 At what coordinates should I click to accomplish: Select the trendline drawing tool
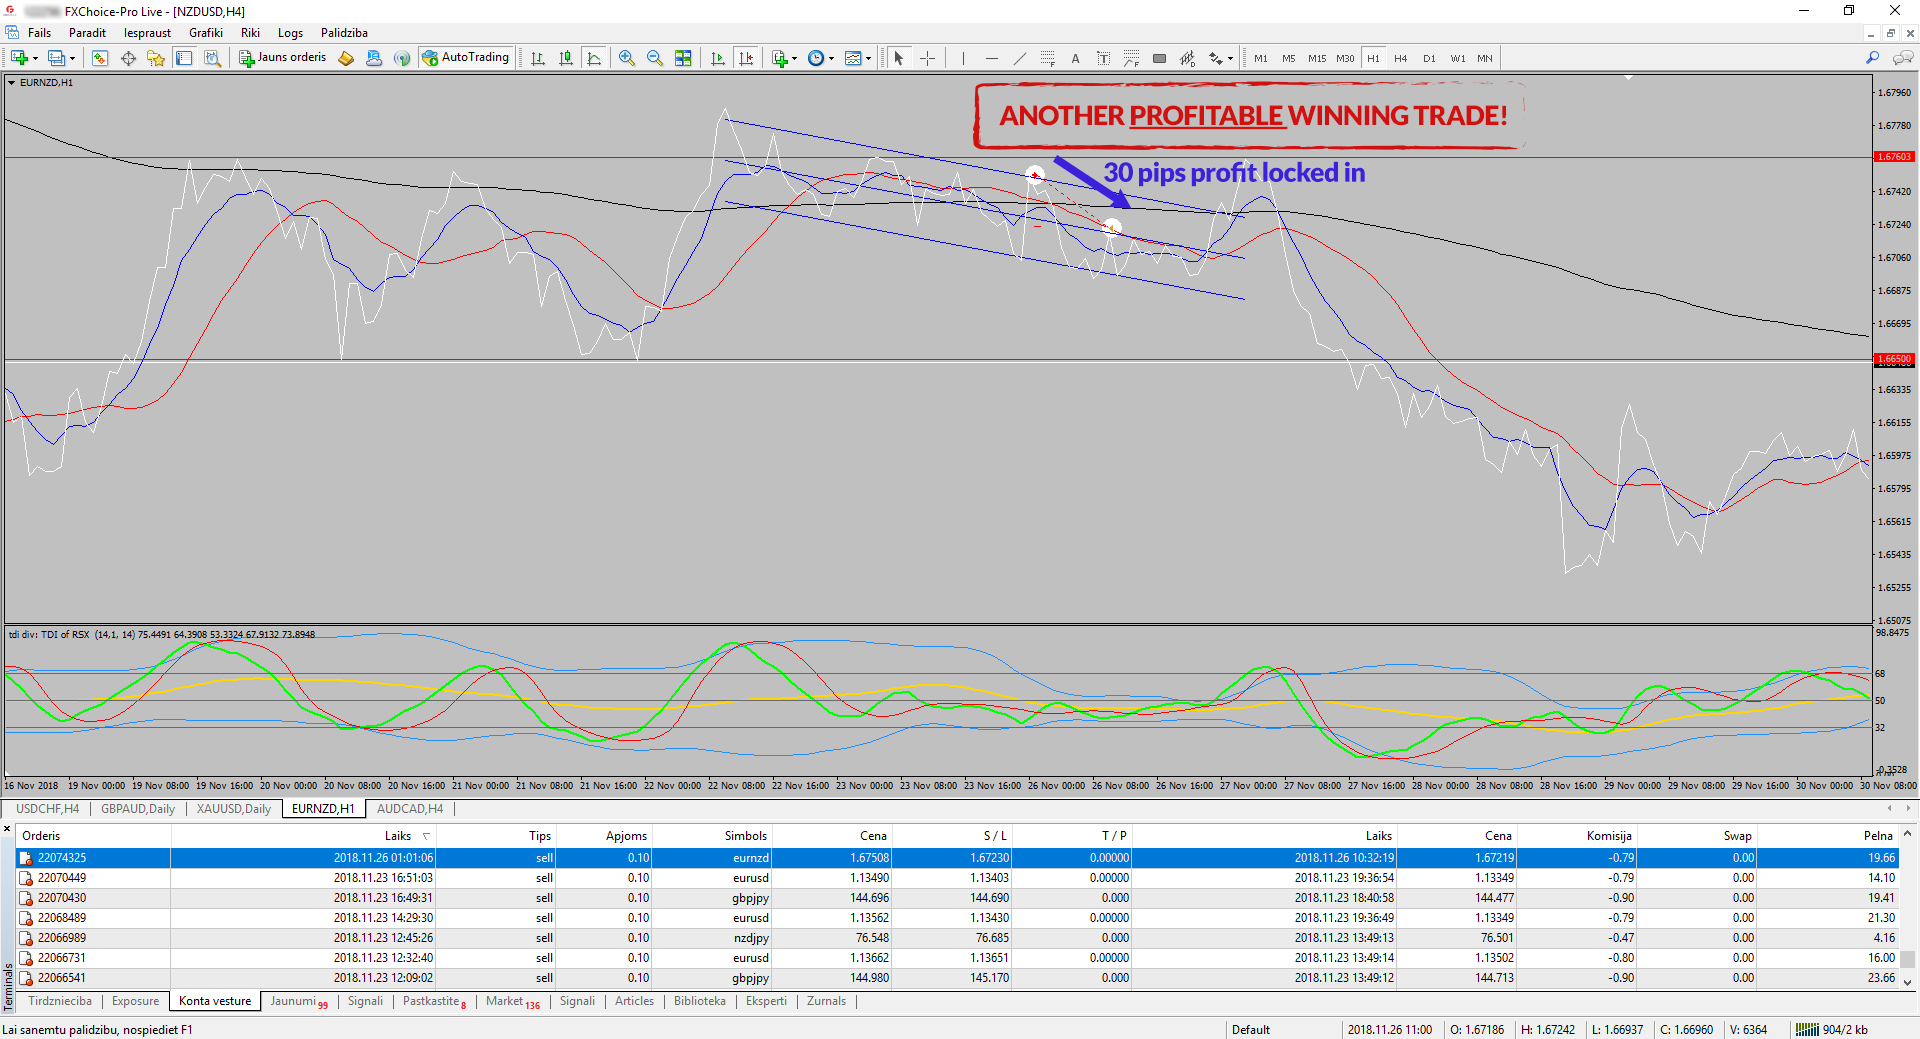pyautogui.click(x=1019, y=58)
